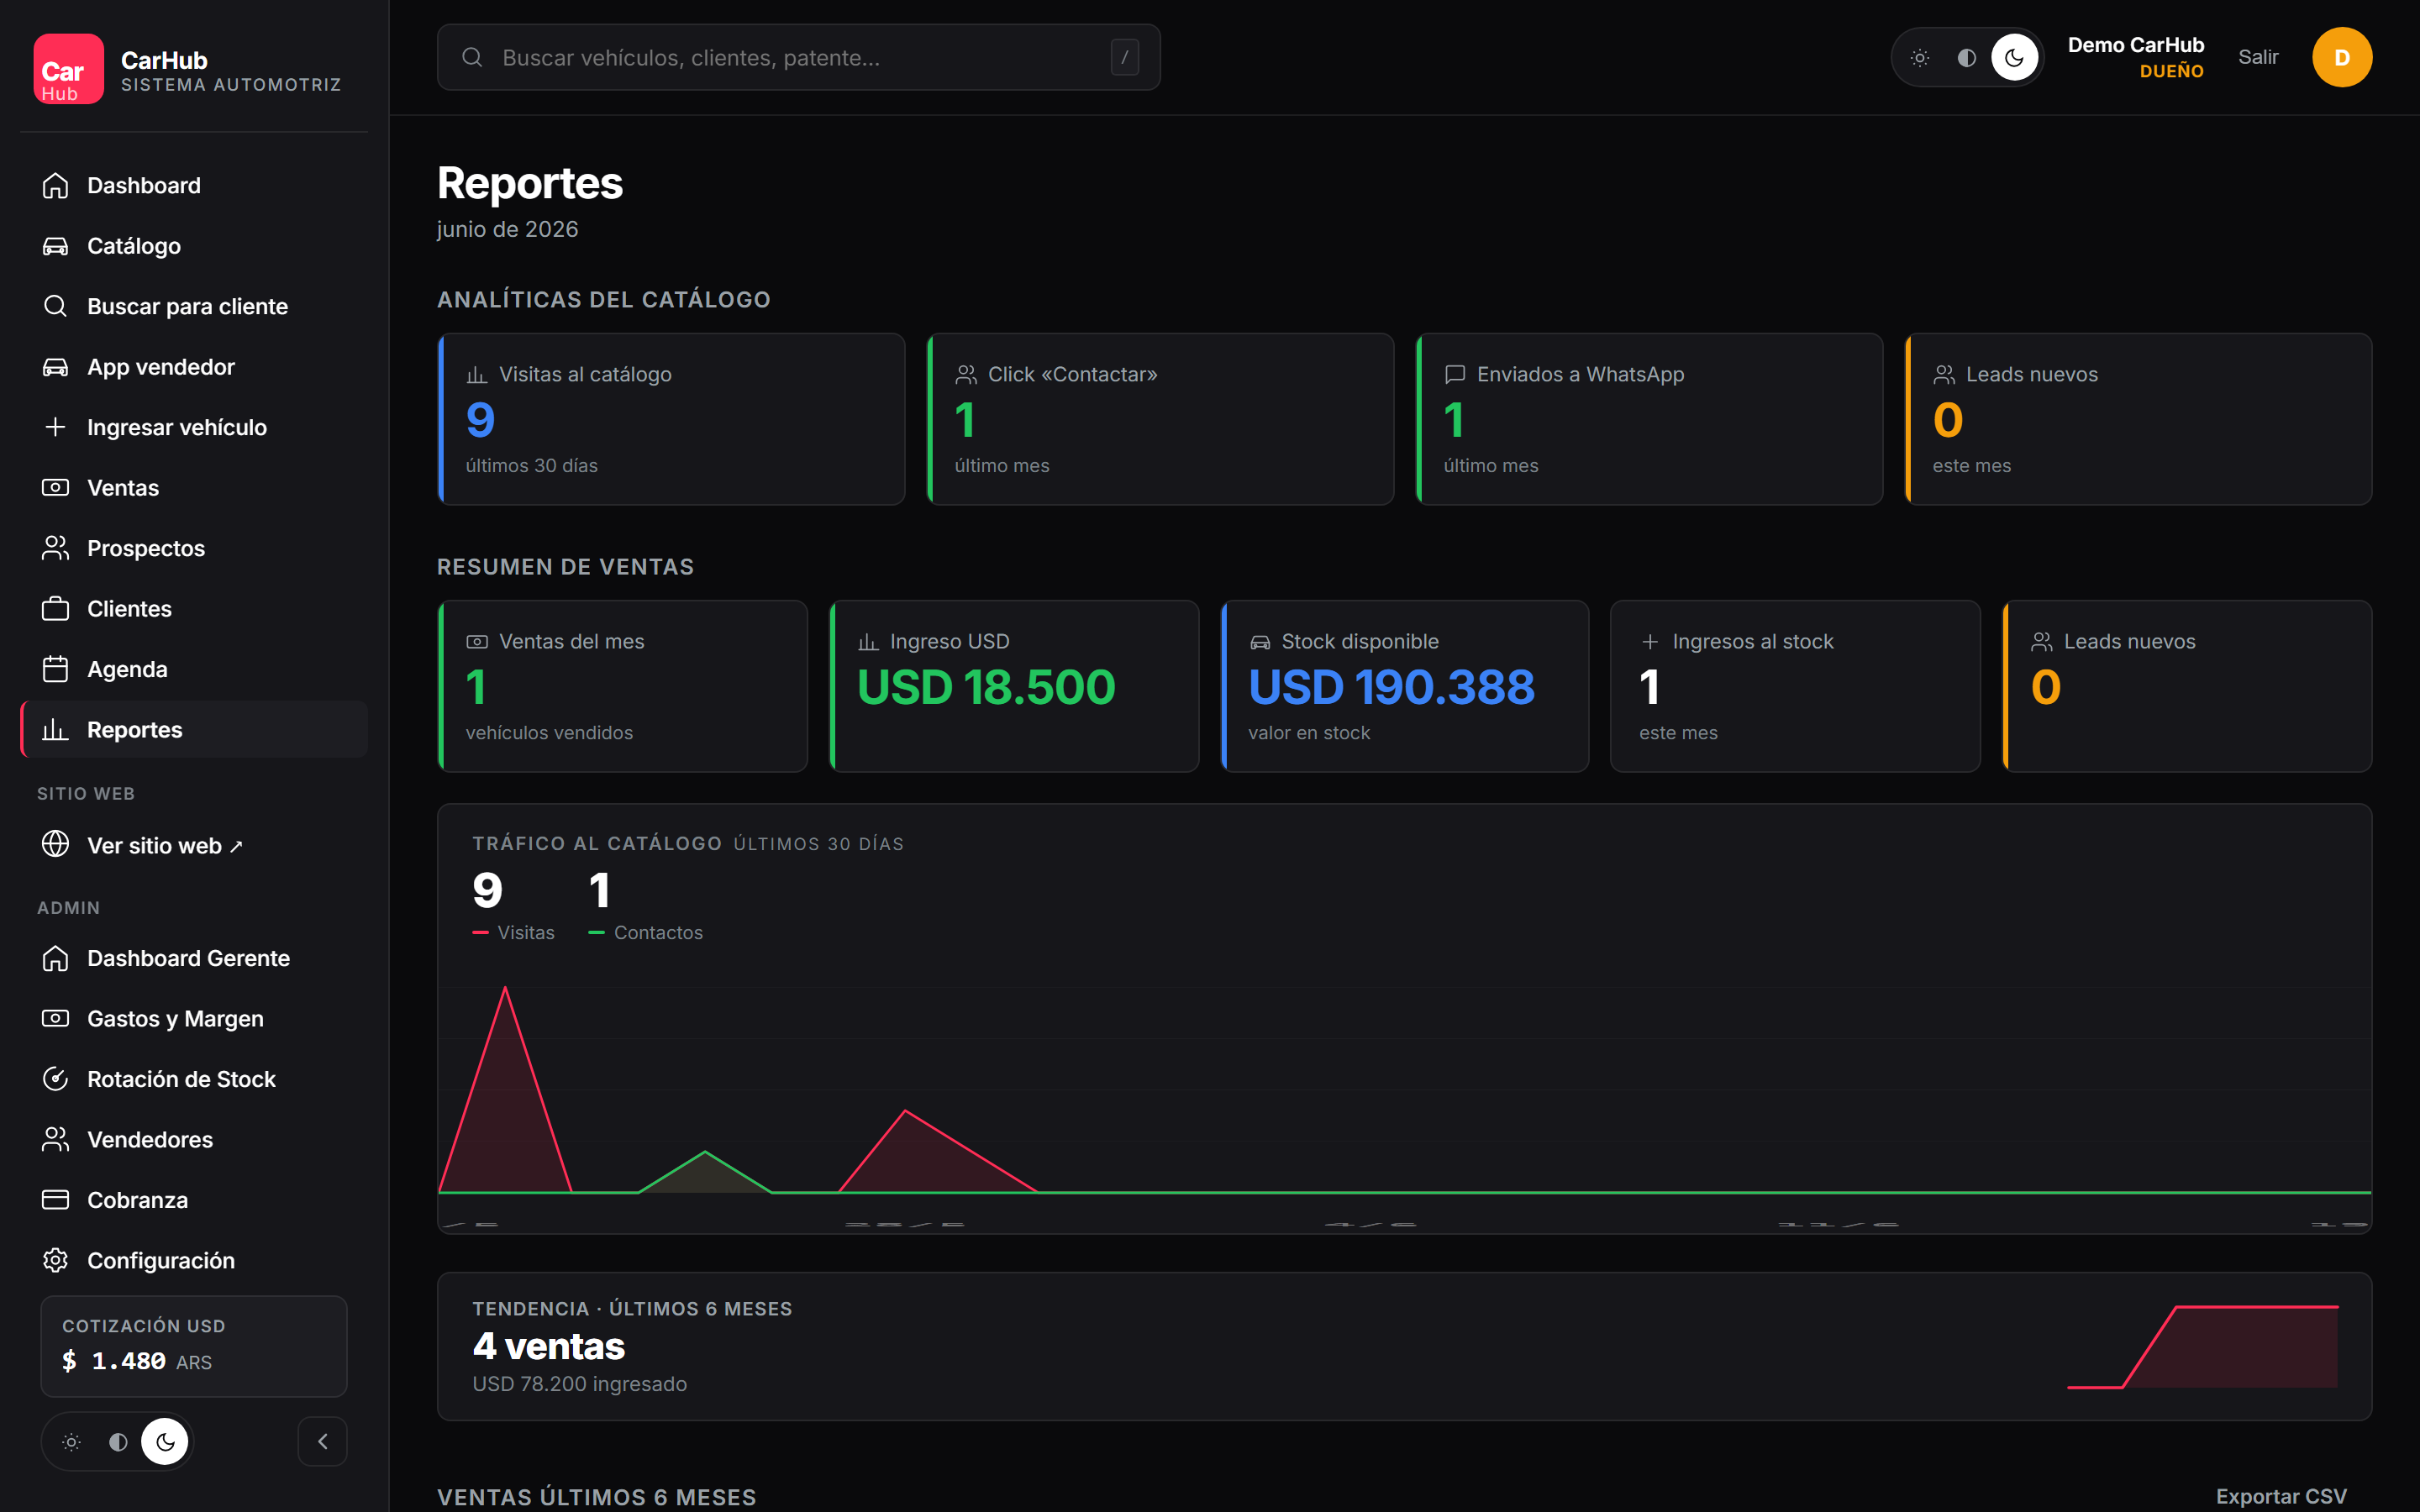
Task: Navigate to Agenda
Action: point(194,669)
